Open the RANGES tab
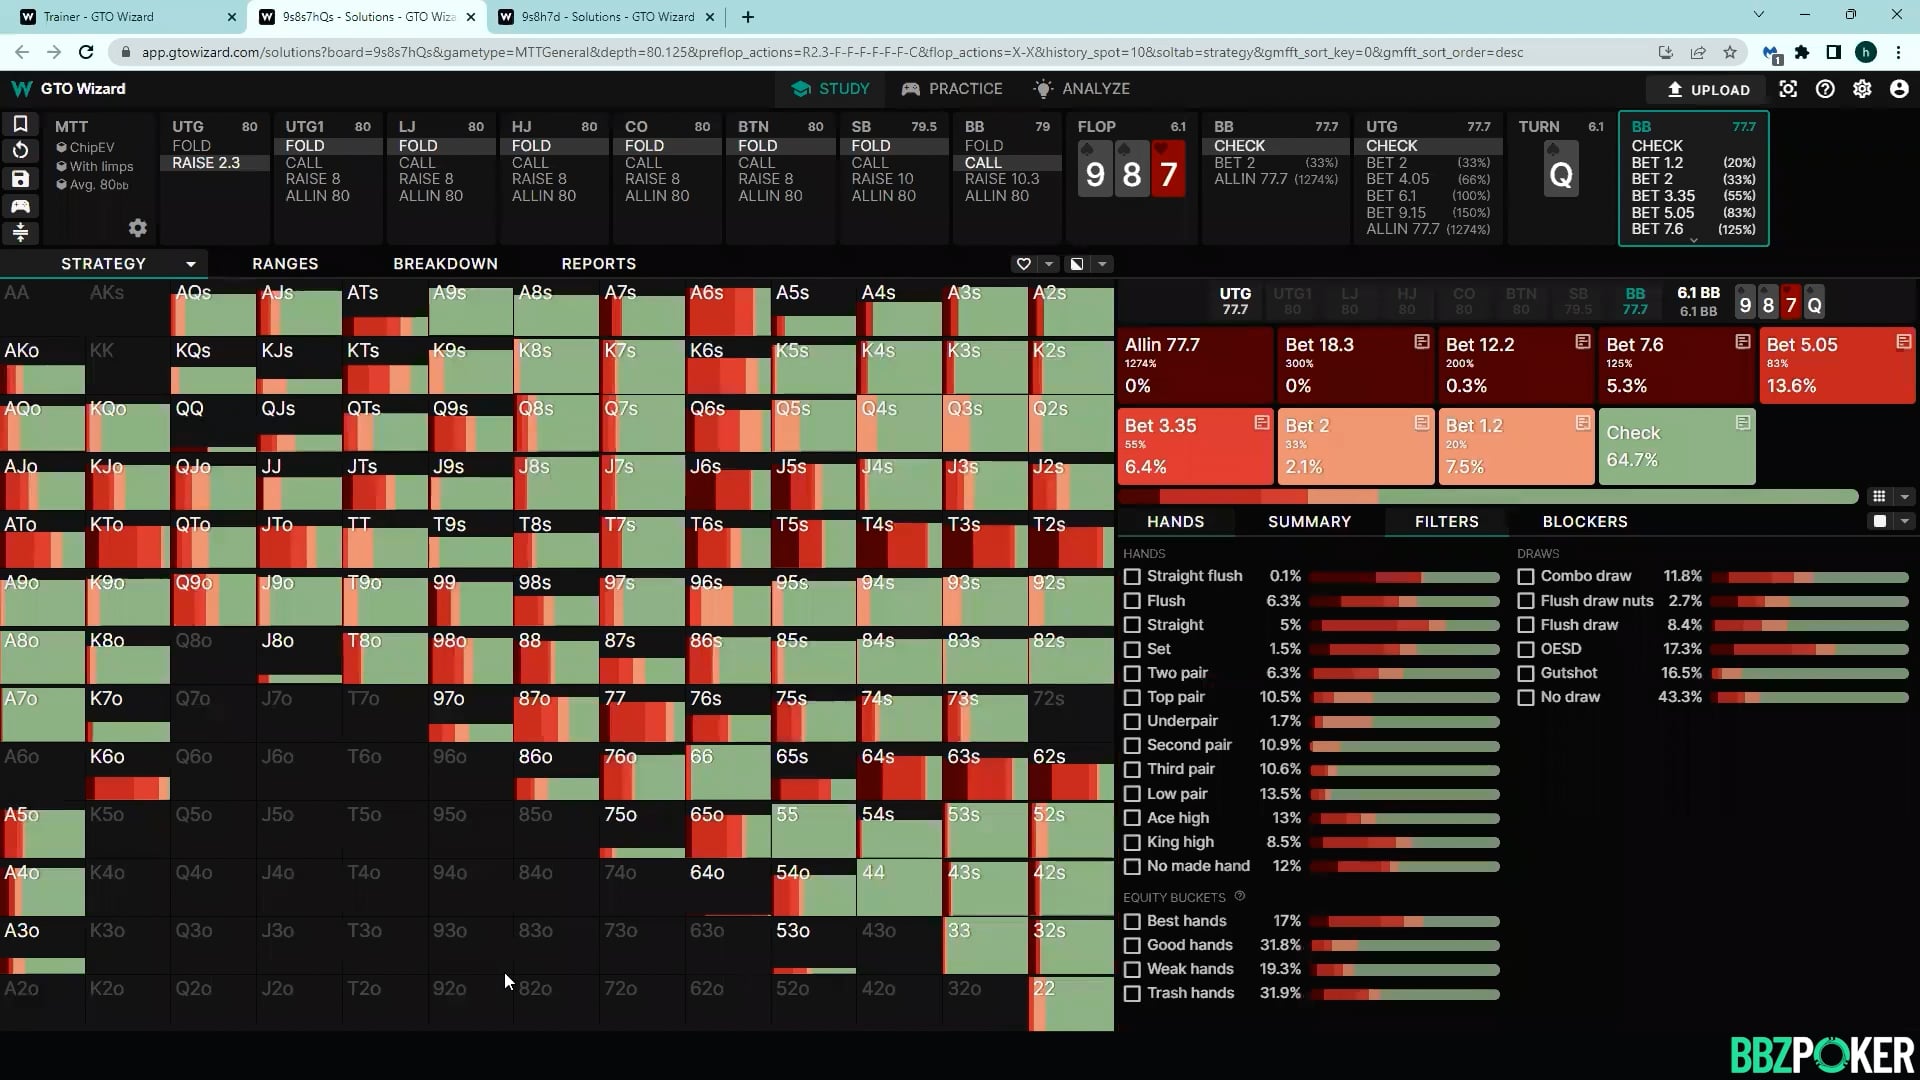The width and height of the screenshot is (1920, 1080). click(x=285, y=264)
